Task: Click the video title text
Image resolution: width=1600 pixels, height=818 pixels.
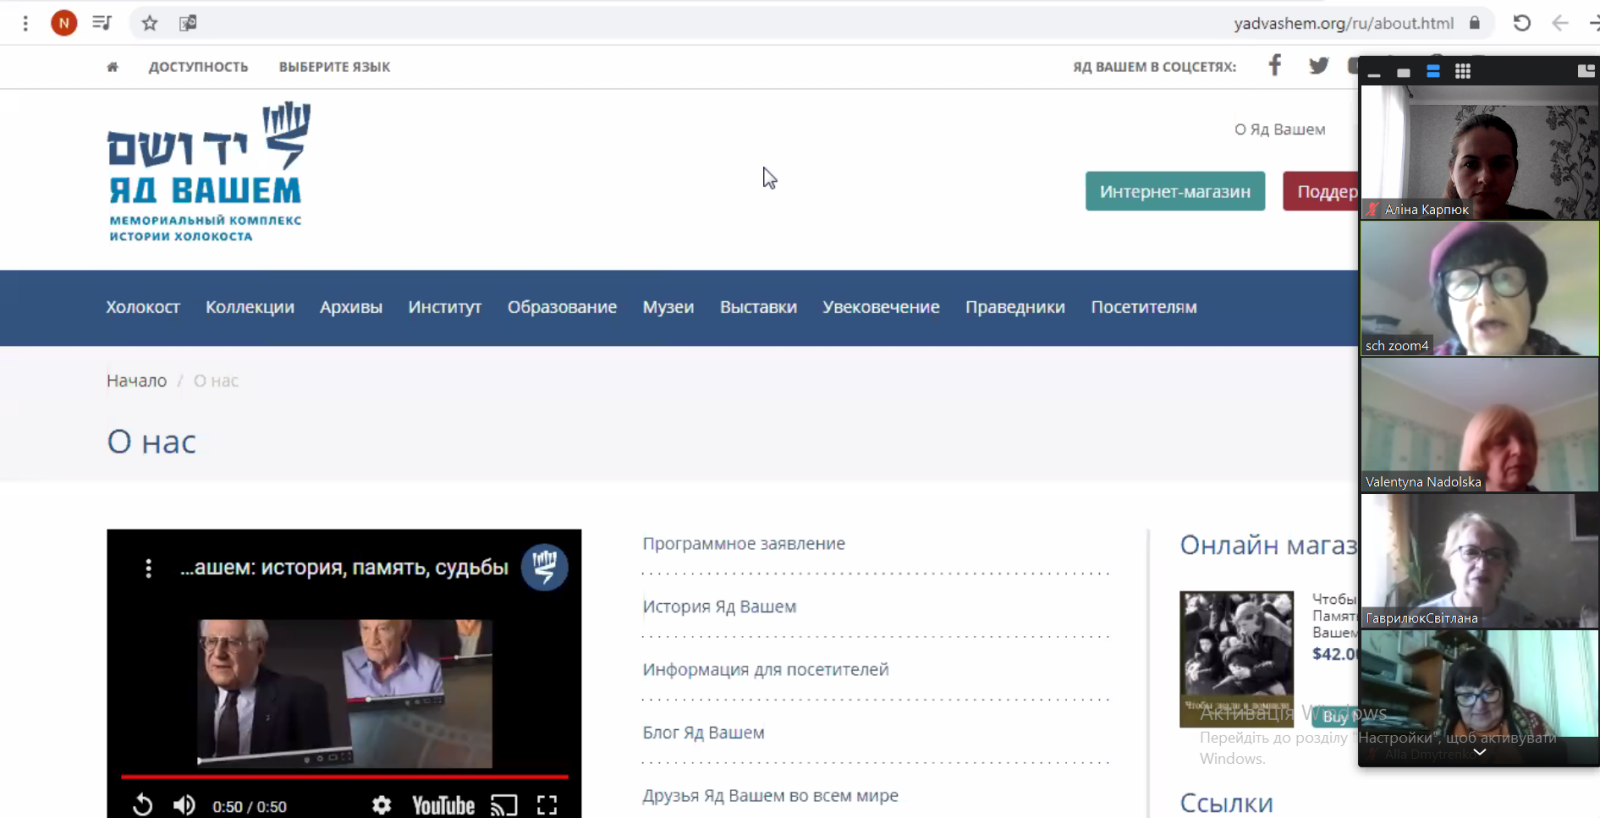Action: 344,568
